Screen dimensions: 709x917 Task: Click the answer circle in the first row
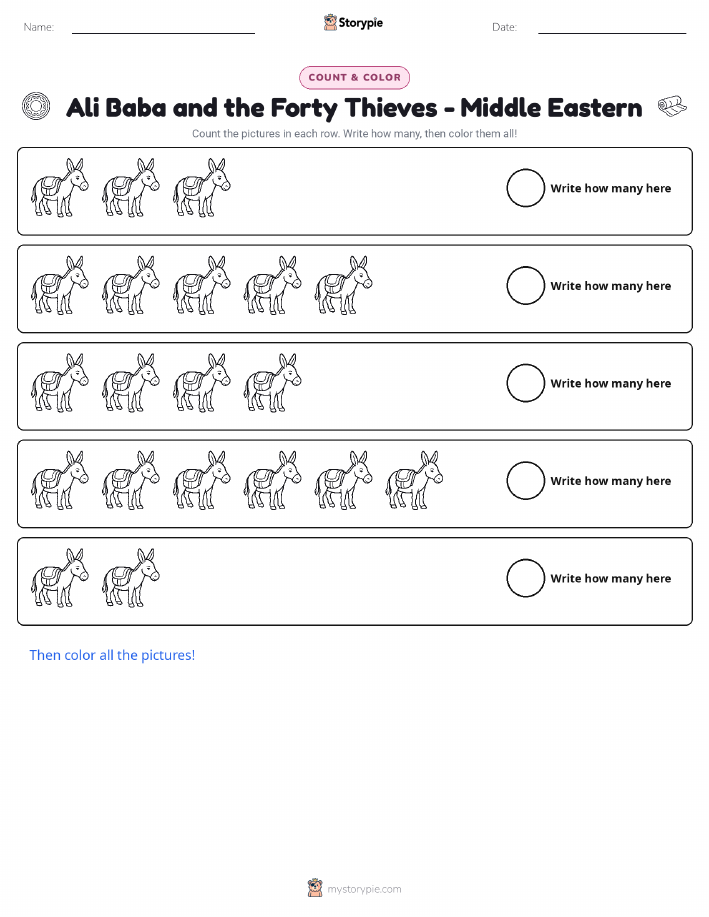click(x=525, y=188)
